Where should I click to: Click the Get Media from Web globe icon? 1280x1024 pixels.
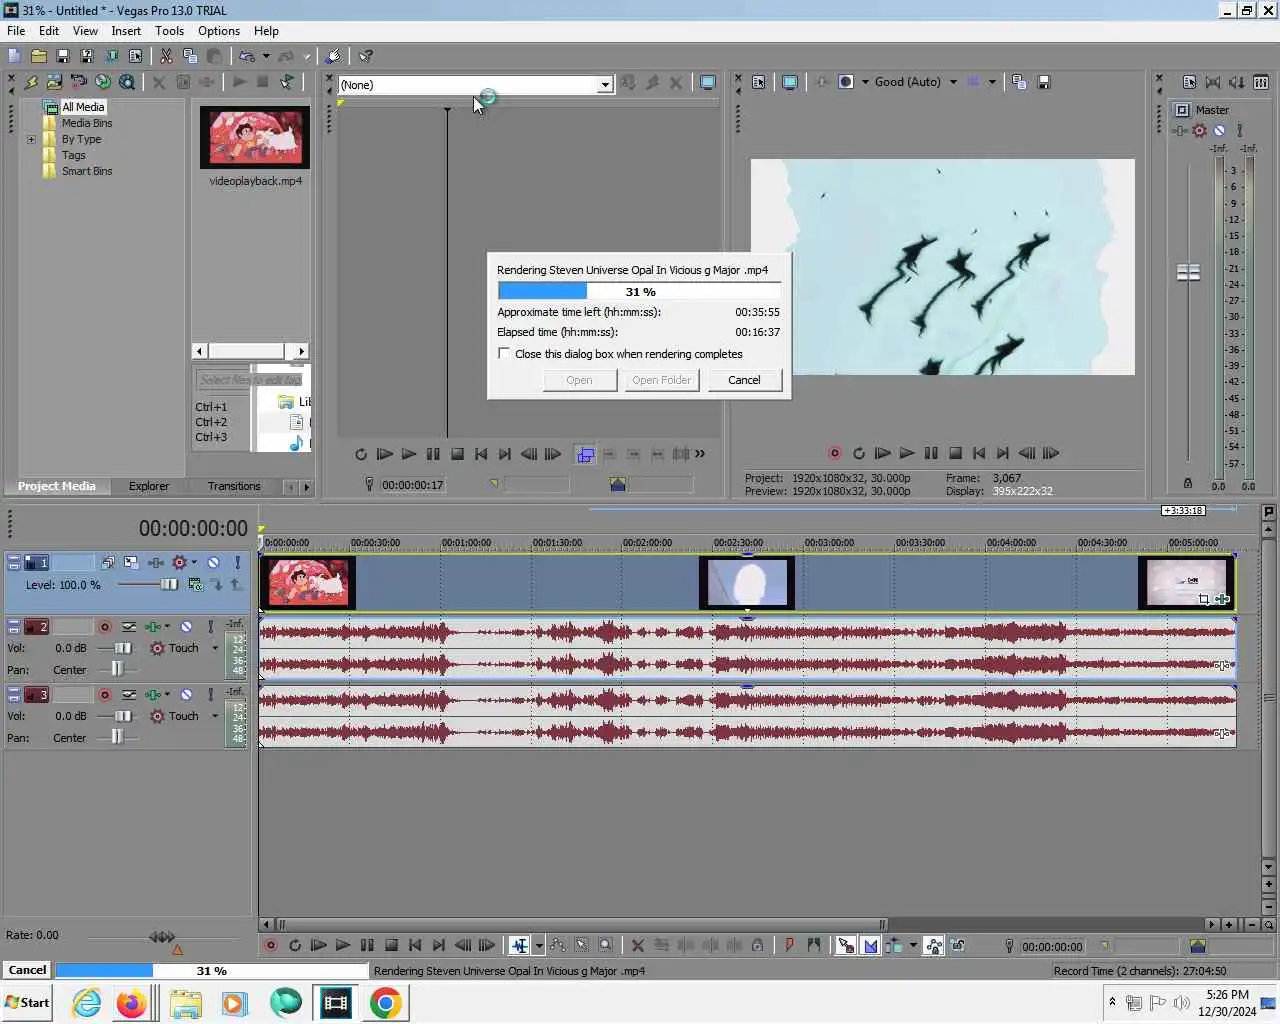point(102,82)
